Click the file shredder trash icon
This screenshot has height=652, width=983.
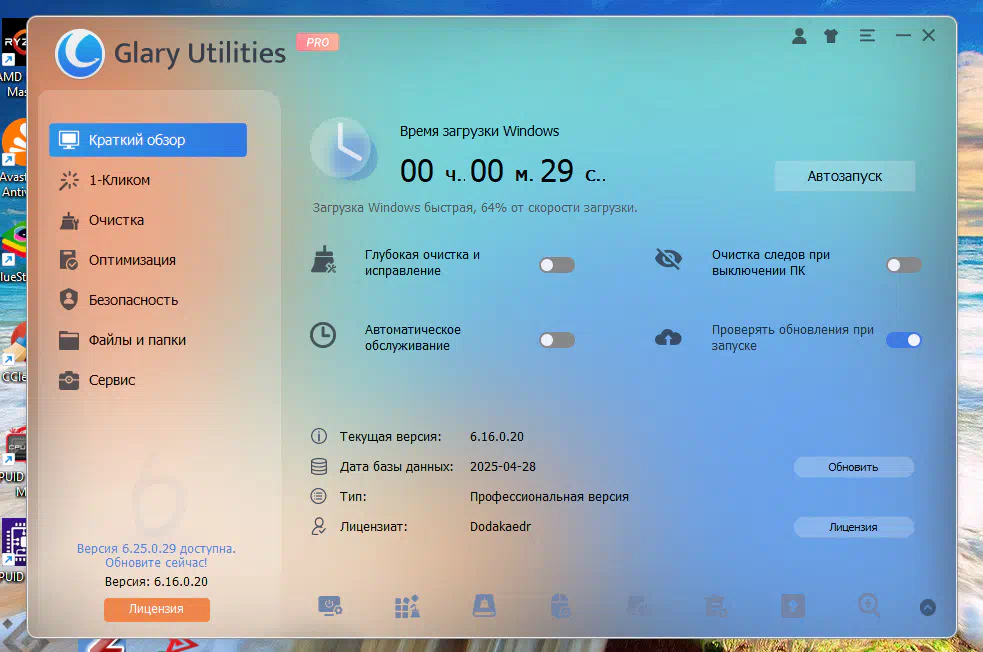pos(715,606)
